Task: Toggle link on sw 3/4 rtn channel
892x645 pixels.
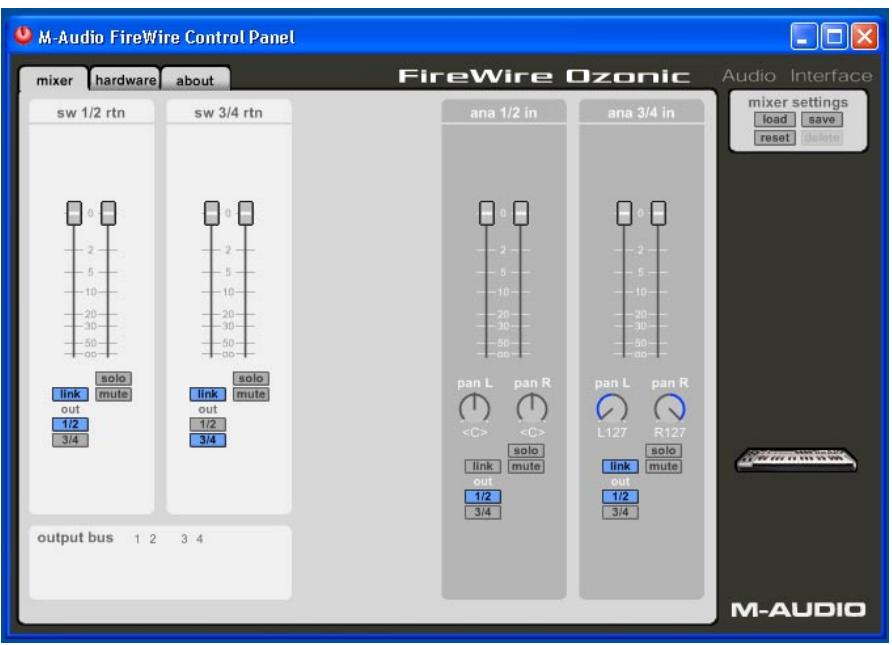Action: tap(208, 394)
